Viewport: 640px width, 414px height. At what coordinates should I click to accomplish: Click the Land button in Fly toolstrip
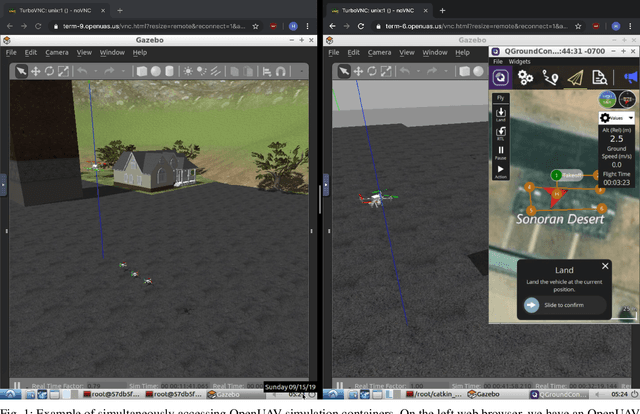(501, 114)
